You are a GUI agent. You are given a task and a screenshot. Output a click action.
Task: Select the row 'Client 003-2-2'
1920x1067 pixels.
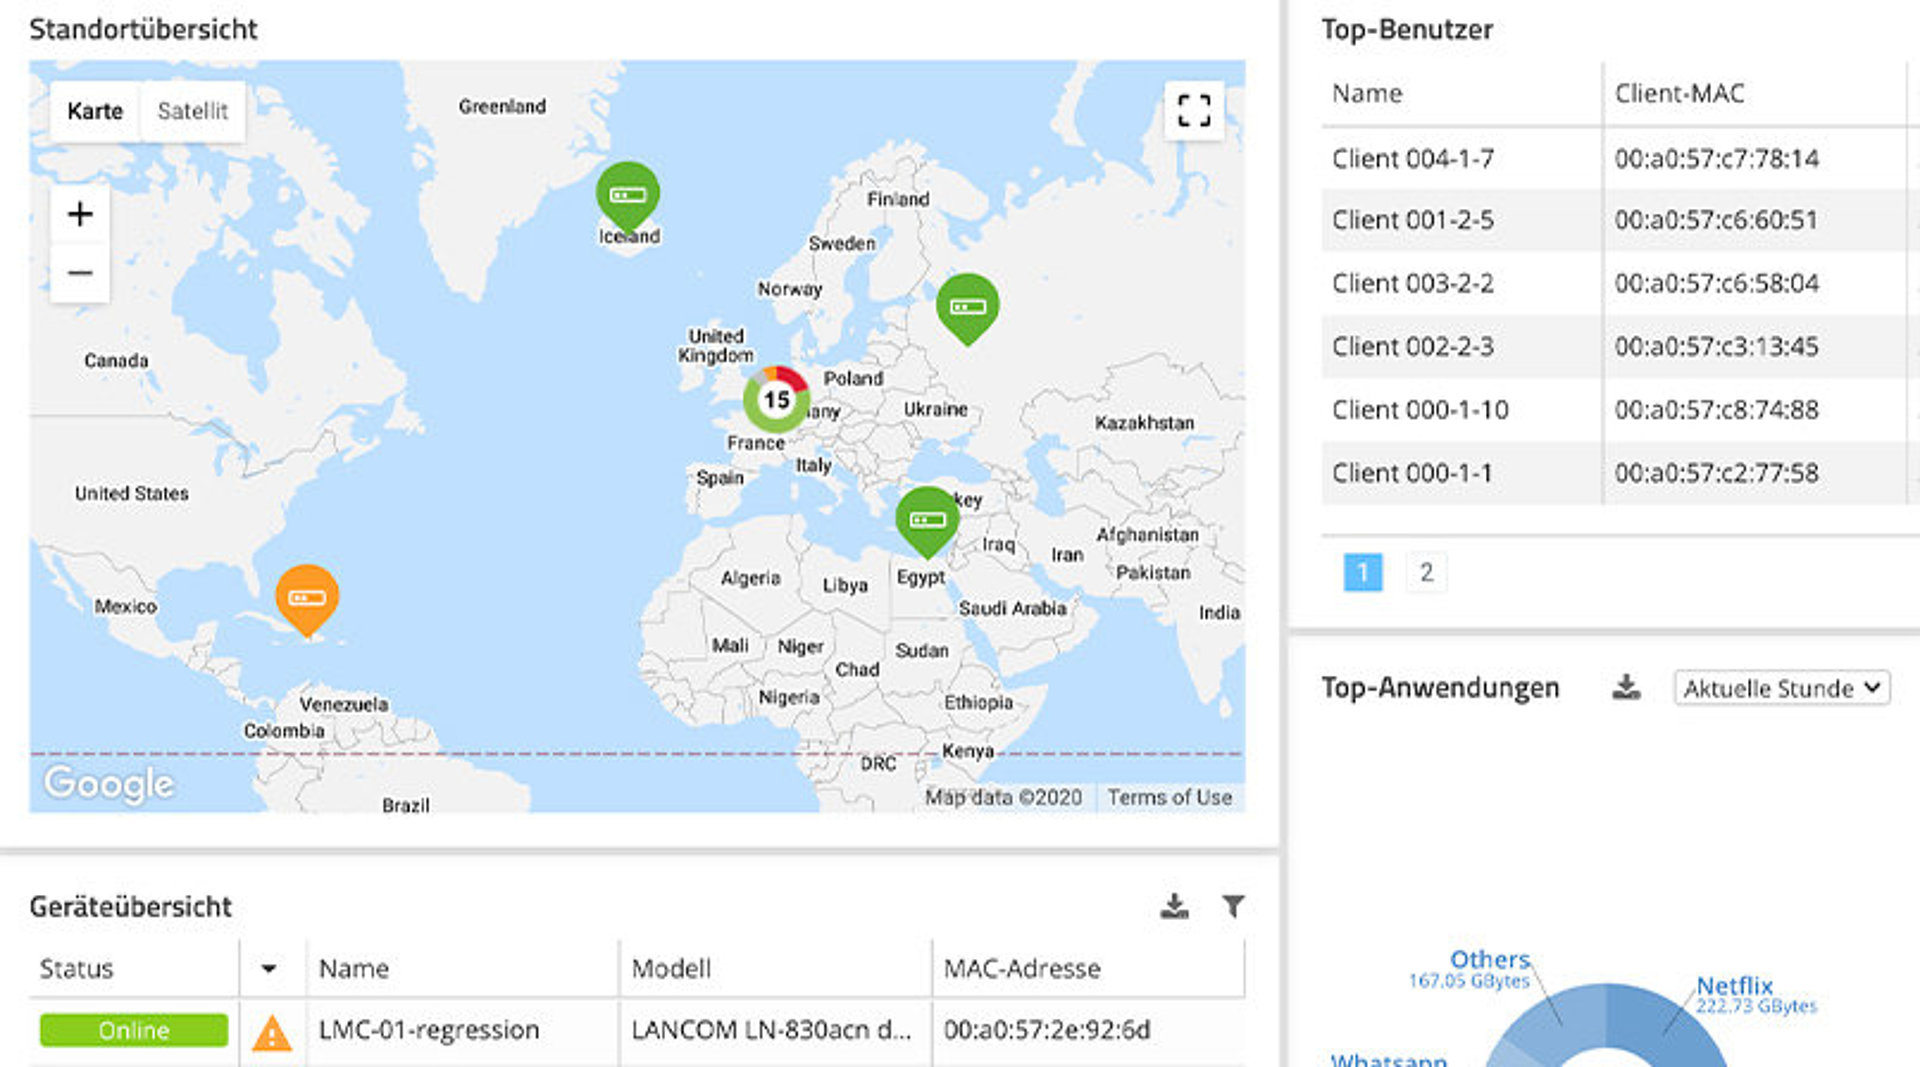tap(1620, 283)
